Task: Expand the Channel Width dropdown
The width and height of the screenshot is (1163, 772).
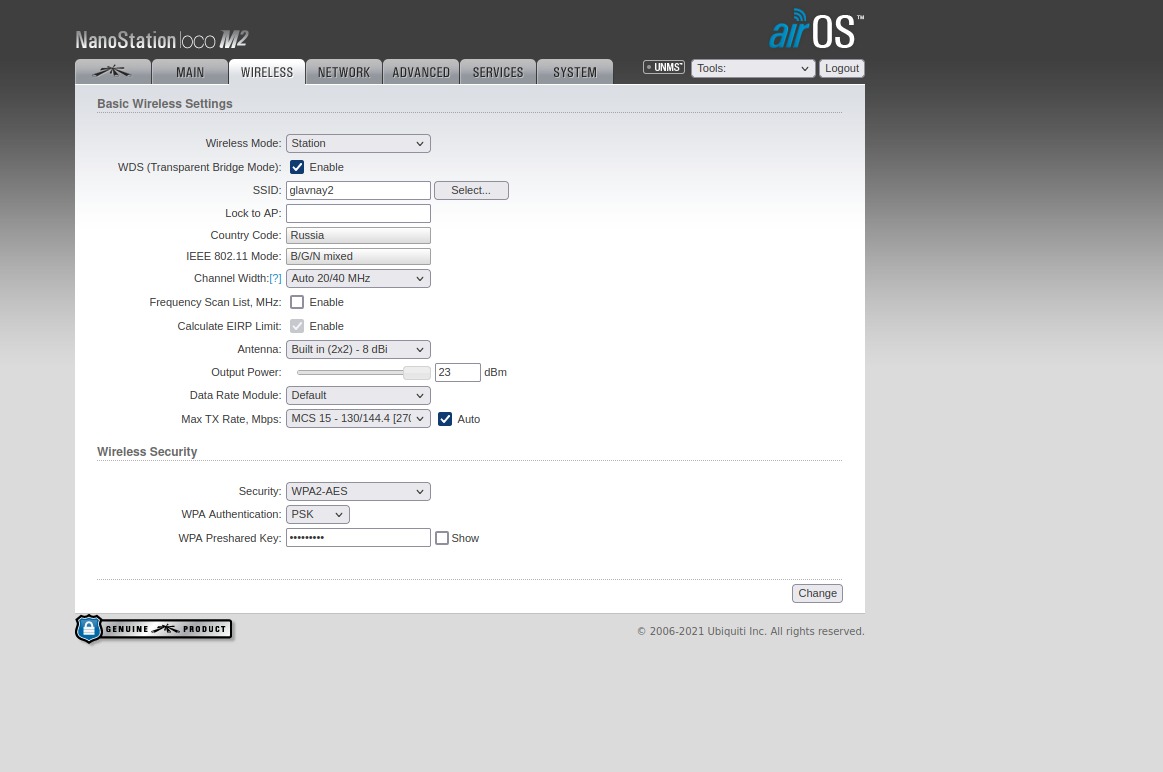Action: pyautogui.click(x=358, y=279)
